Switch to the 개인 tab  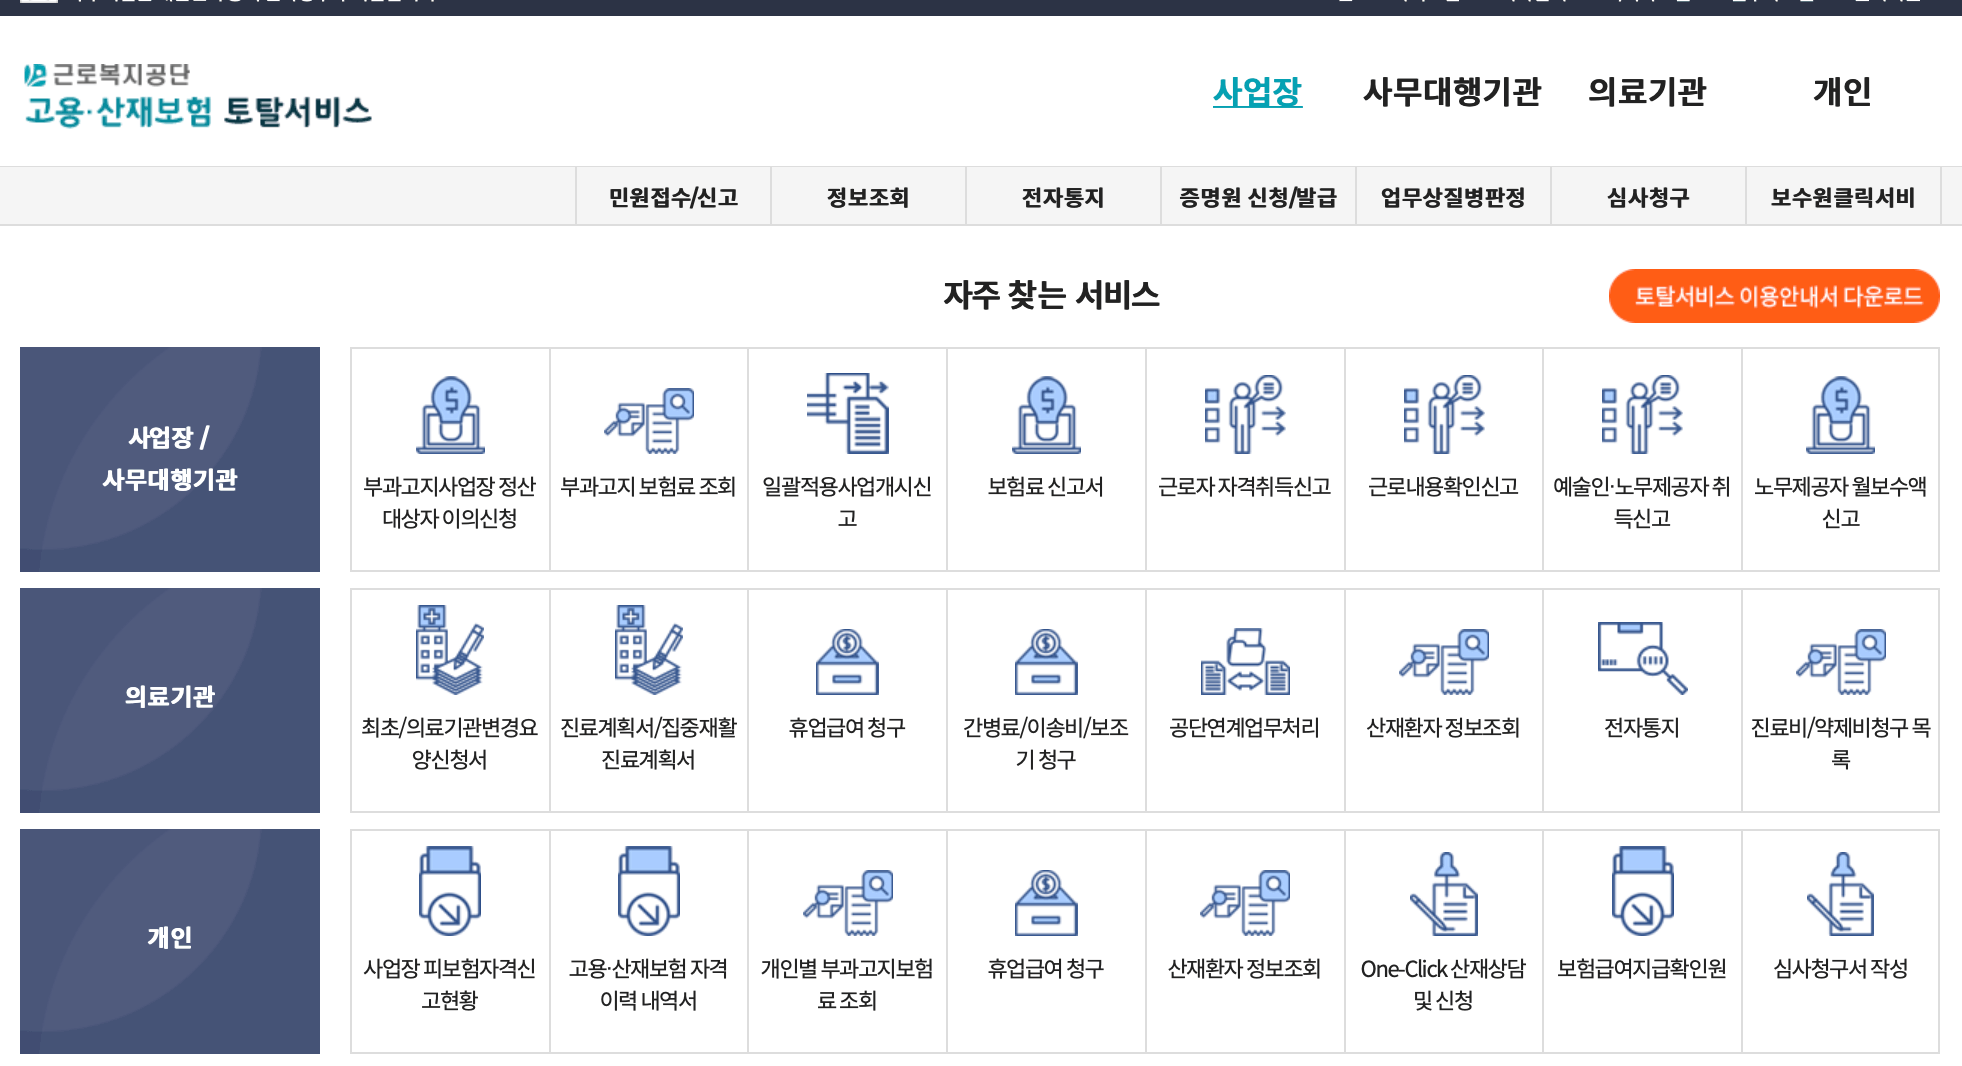(1842, 93)
